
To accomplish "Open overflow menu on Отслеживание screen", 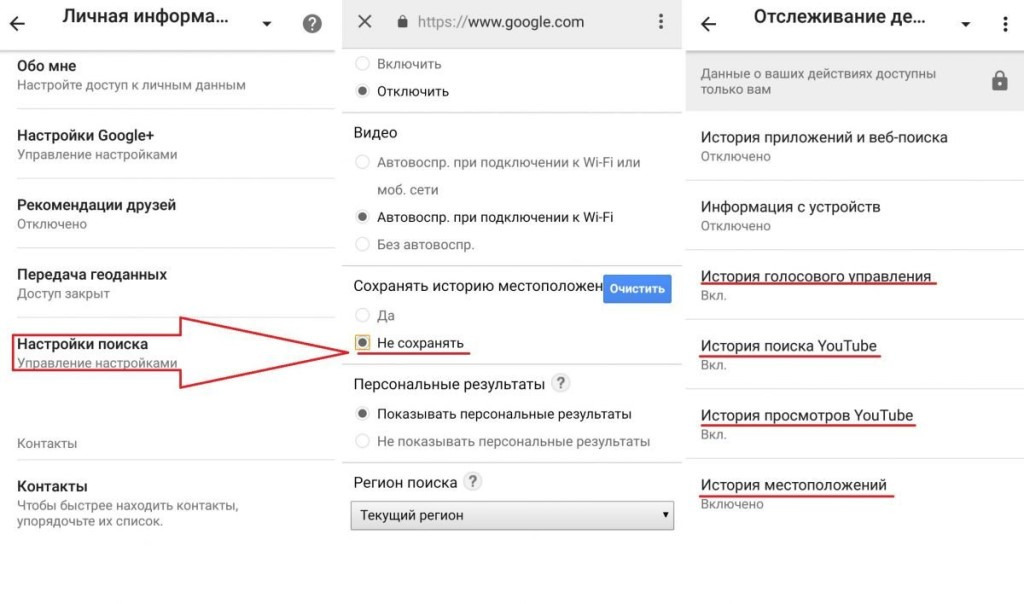I will pyautogui.click(x=1005, y=24).
